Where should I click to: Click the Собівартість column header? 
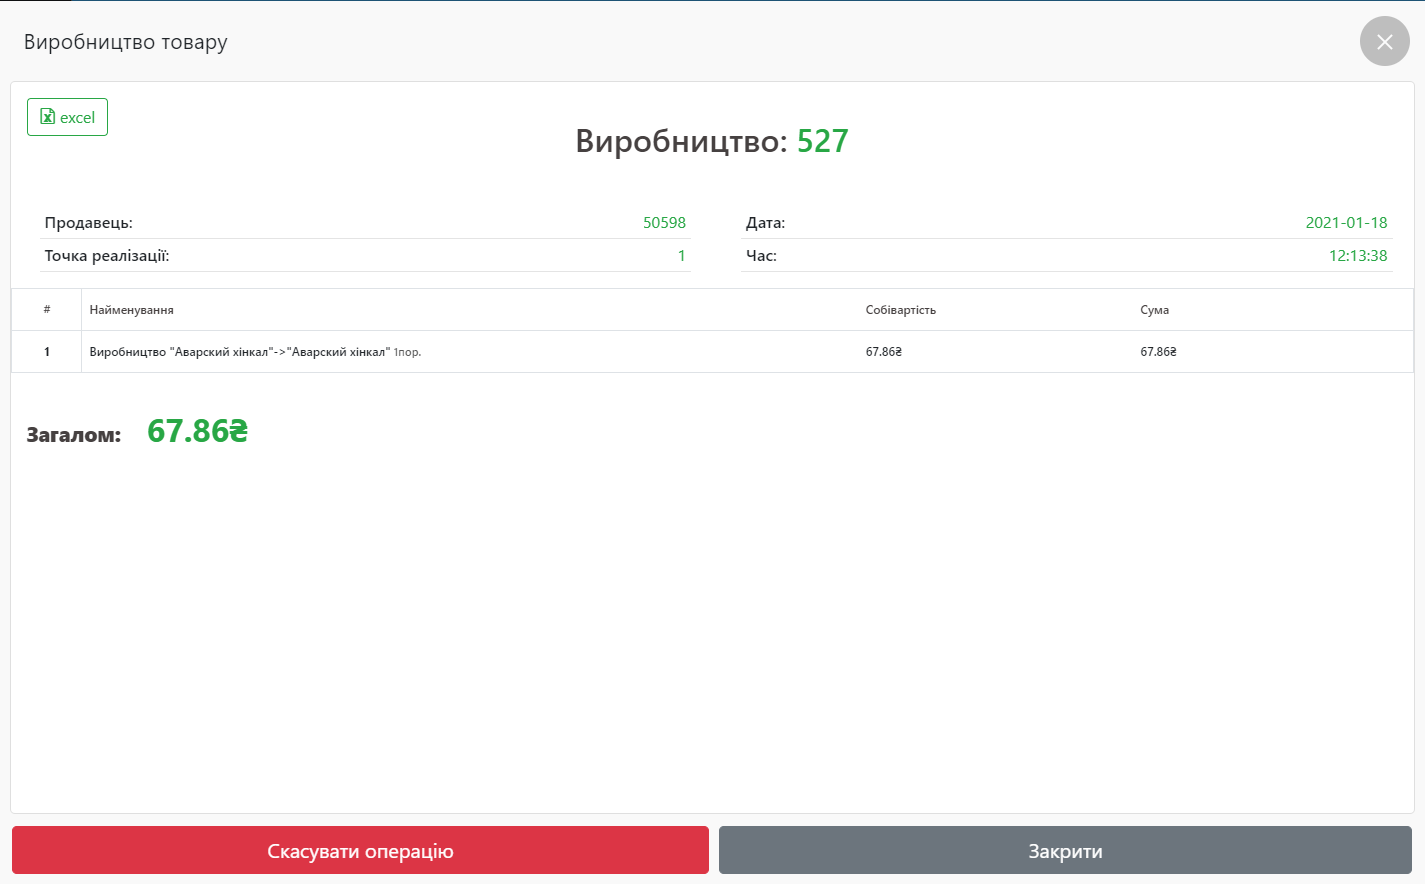tap(900, 310)
